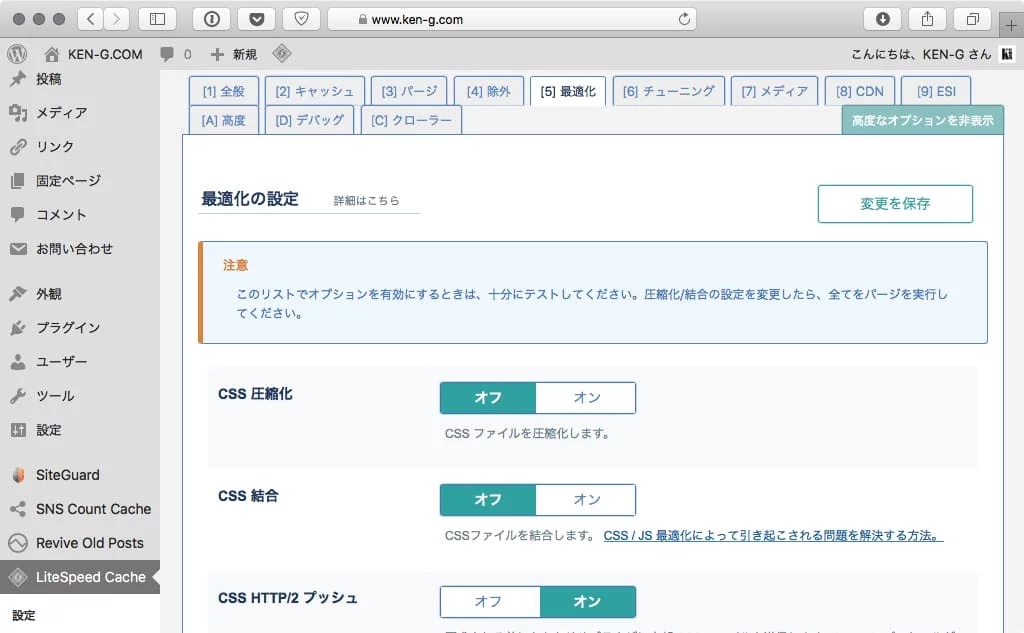Image resolution: width=1024 pixels, height=633 pixels.
Task: Click the 変更を保存 button
Action: click(x=895, y=204)
